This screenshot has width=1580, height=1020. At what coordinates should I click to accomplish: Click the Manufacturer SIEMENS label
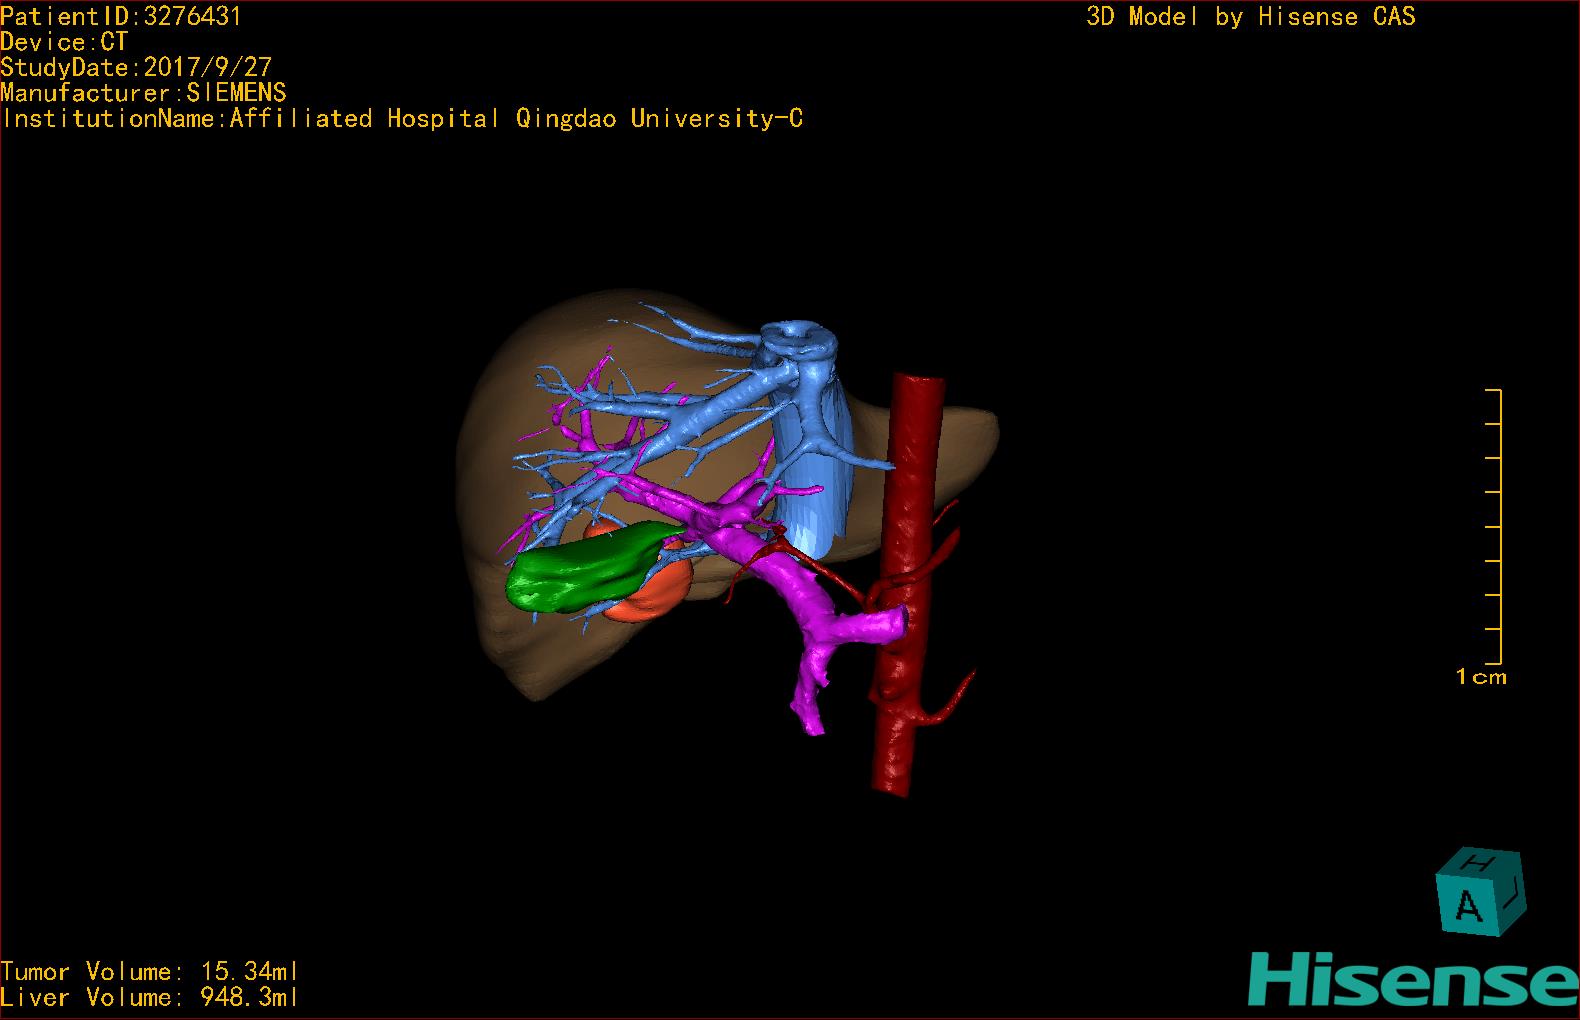pyautogui.click(x=143, y=93)
